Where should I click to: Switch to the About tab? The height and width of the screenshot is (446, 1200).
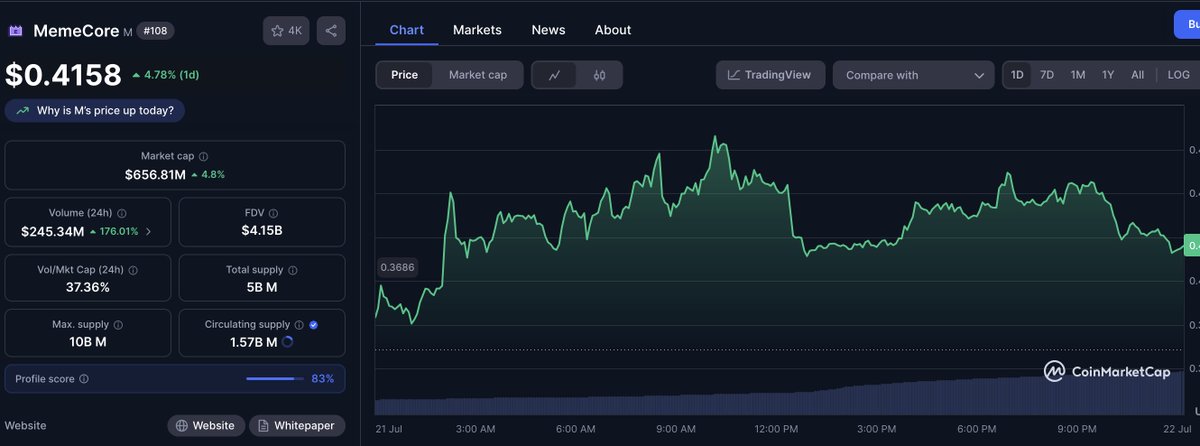point(613,30)
